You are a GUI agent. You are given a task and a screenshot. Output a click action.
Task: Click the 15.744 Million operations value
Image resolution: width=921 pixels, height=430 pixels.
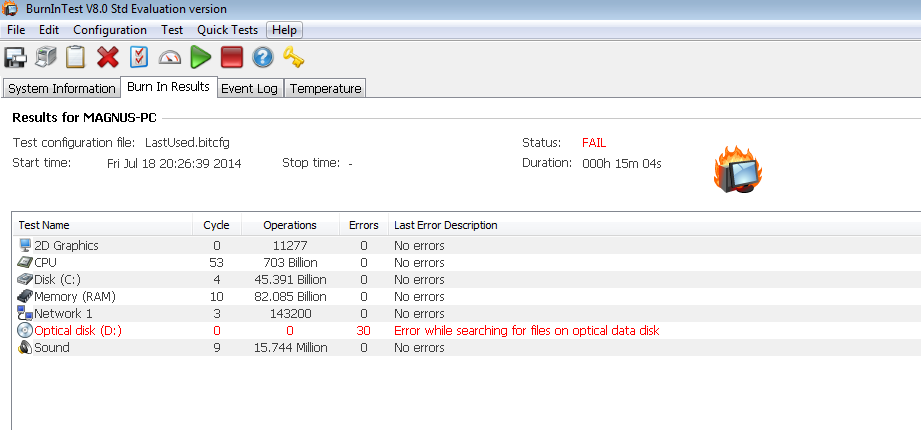[290, 348]
